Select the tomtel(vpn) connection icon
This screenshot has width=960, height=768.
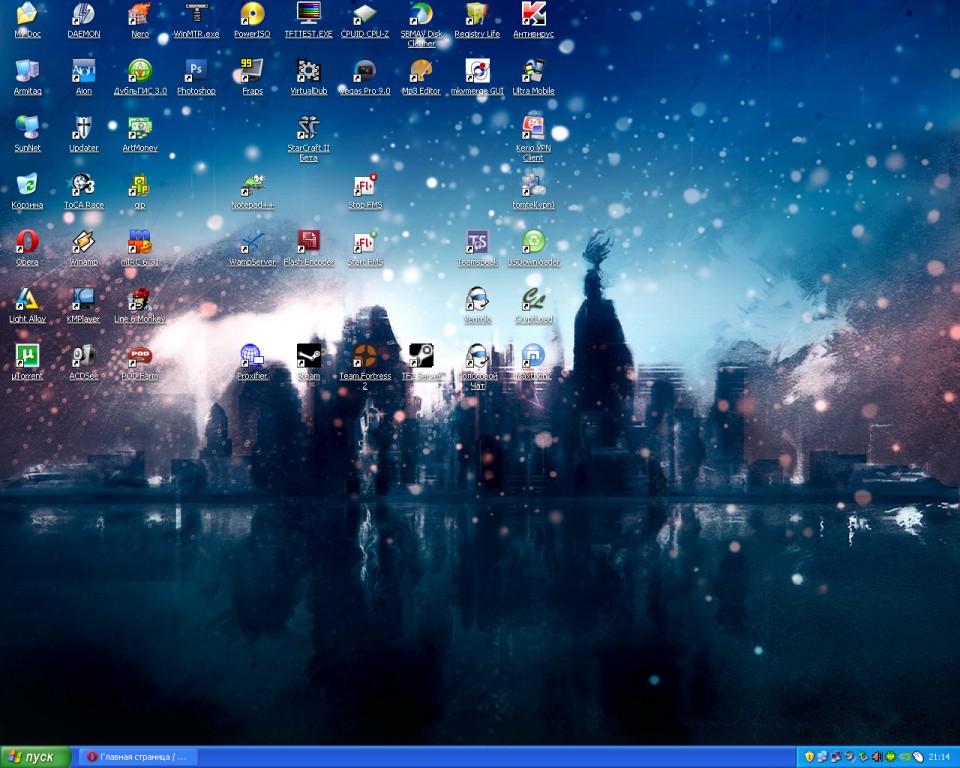pyautogui.click(x=533, y=185)
